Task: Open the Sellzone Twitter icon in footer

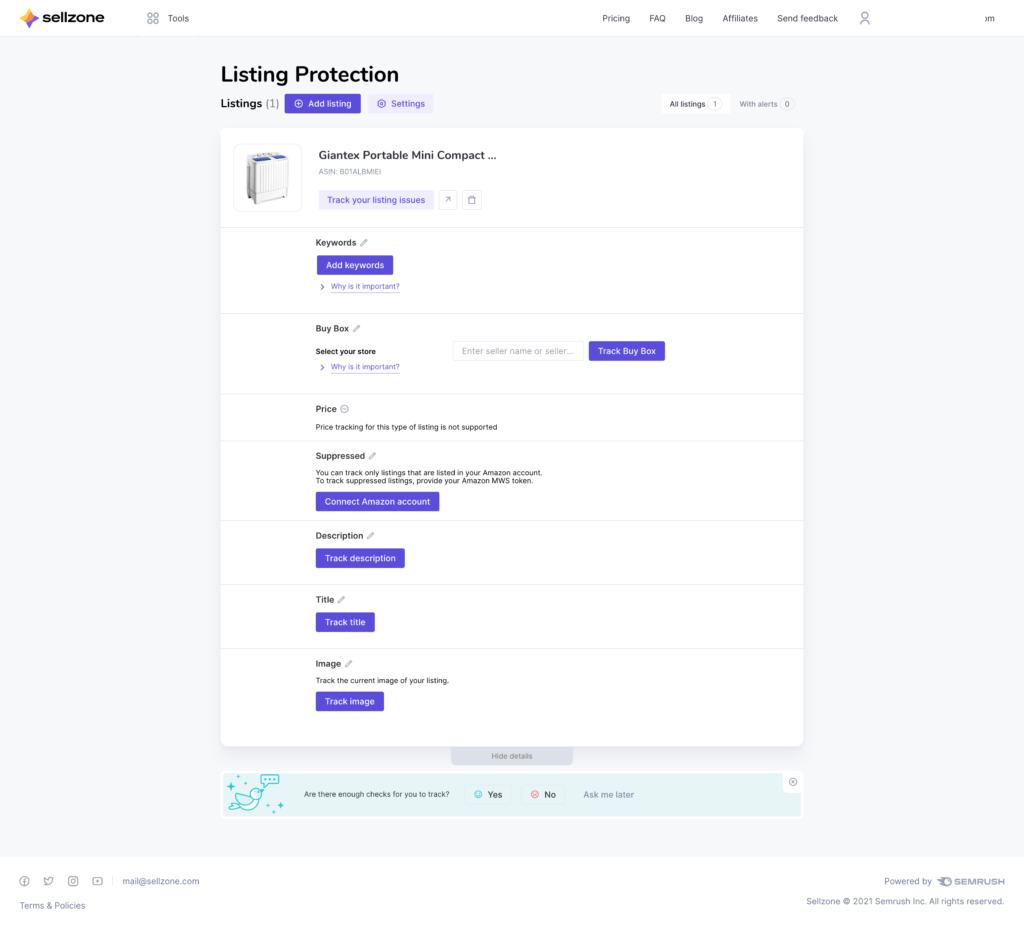Action: point(49,881)
